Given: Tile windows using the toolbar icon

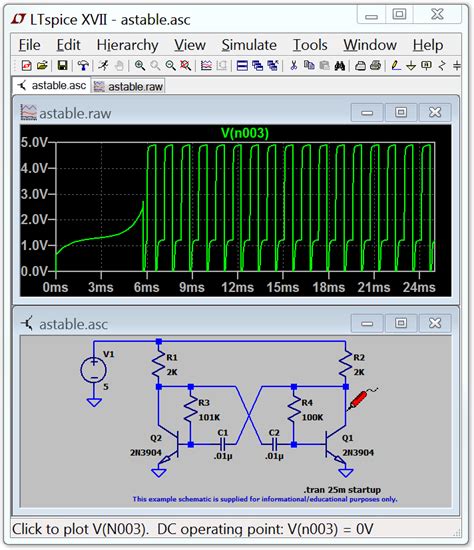Looking at the screenshot, I should [x=242, y=66].
